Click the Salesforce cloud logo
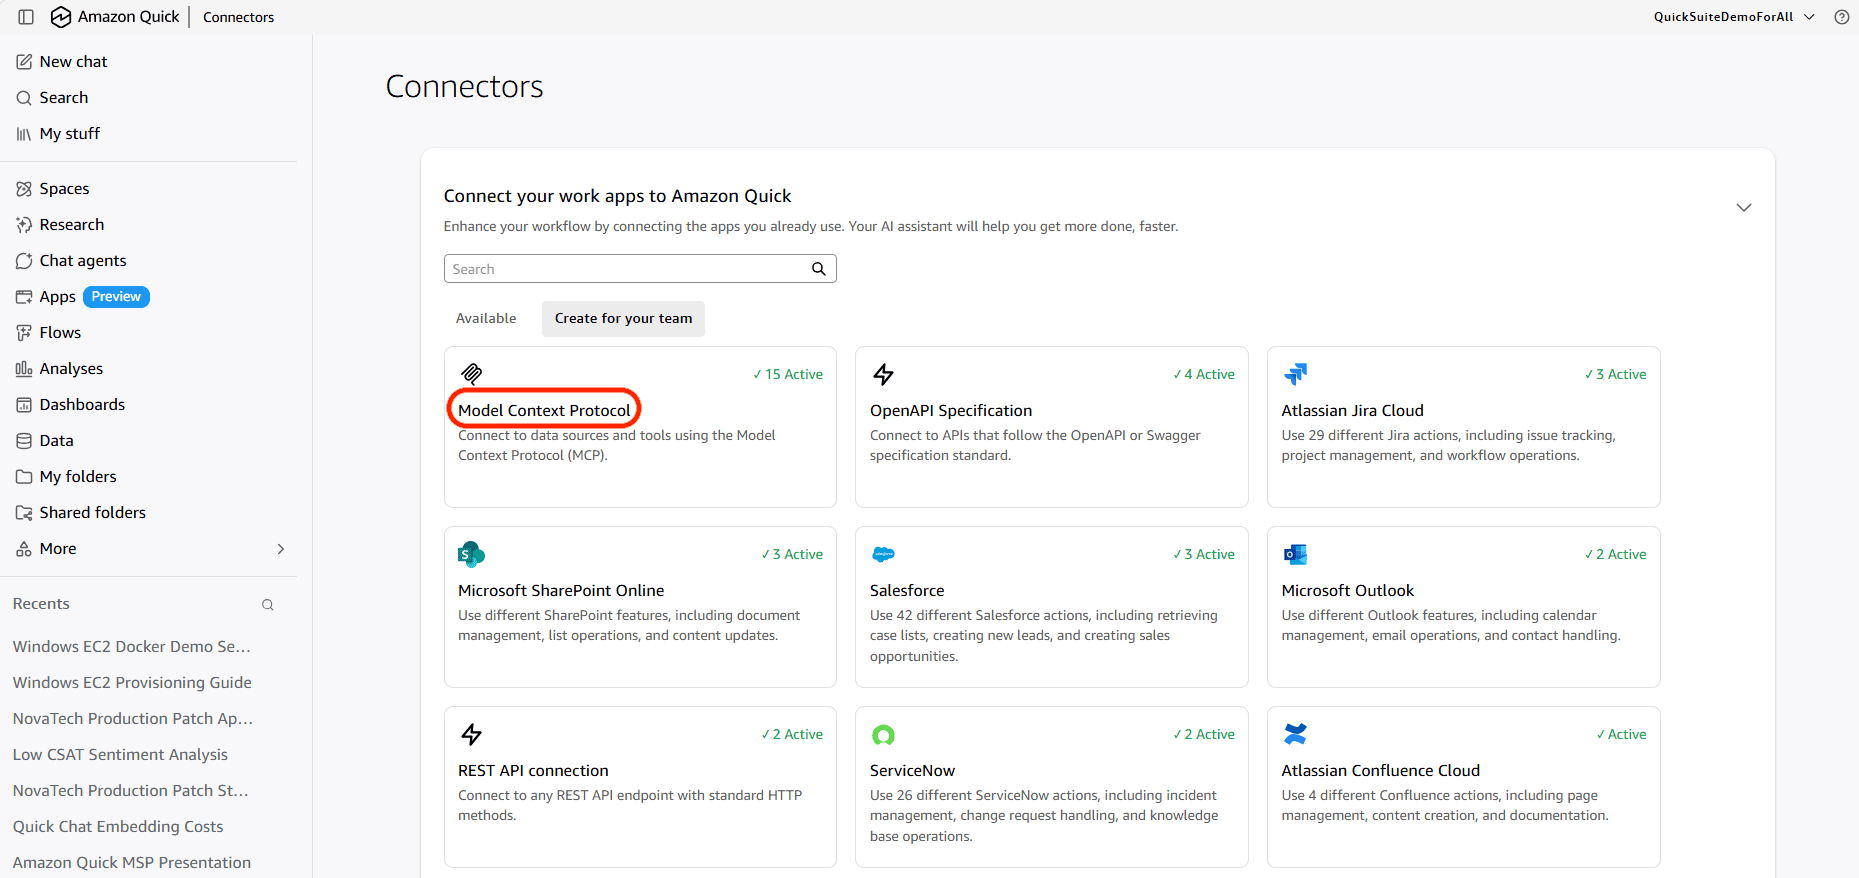The height and width of the screenshot is (878, 1859). (883, 554)
